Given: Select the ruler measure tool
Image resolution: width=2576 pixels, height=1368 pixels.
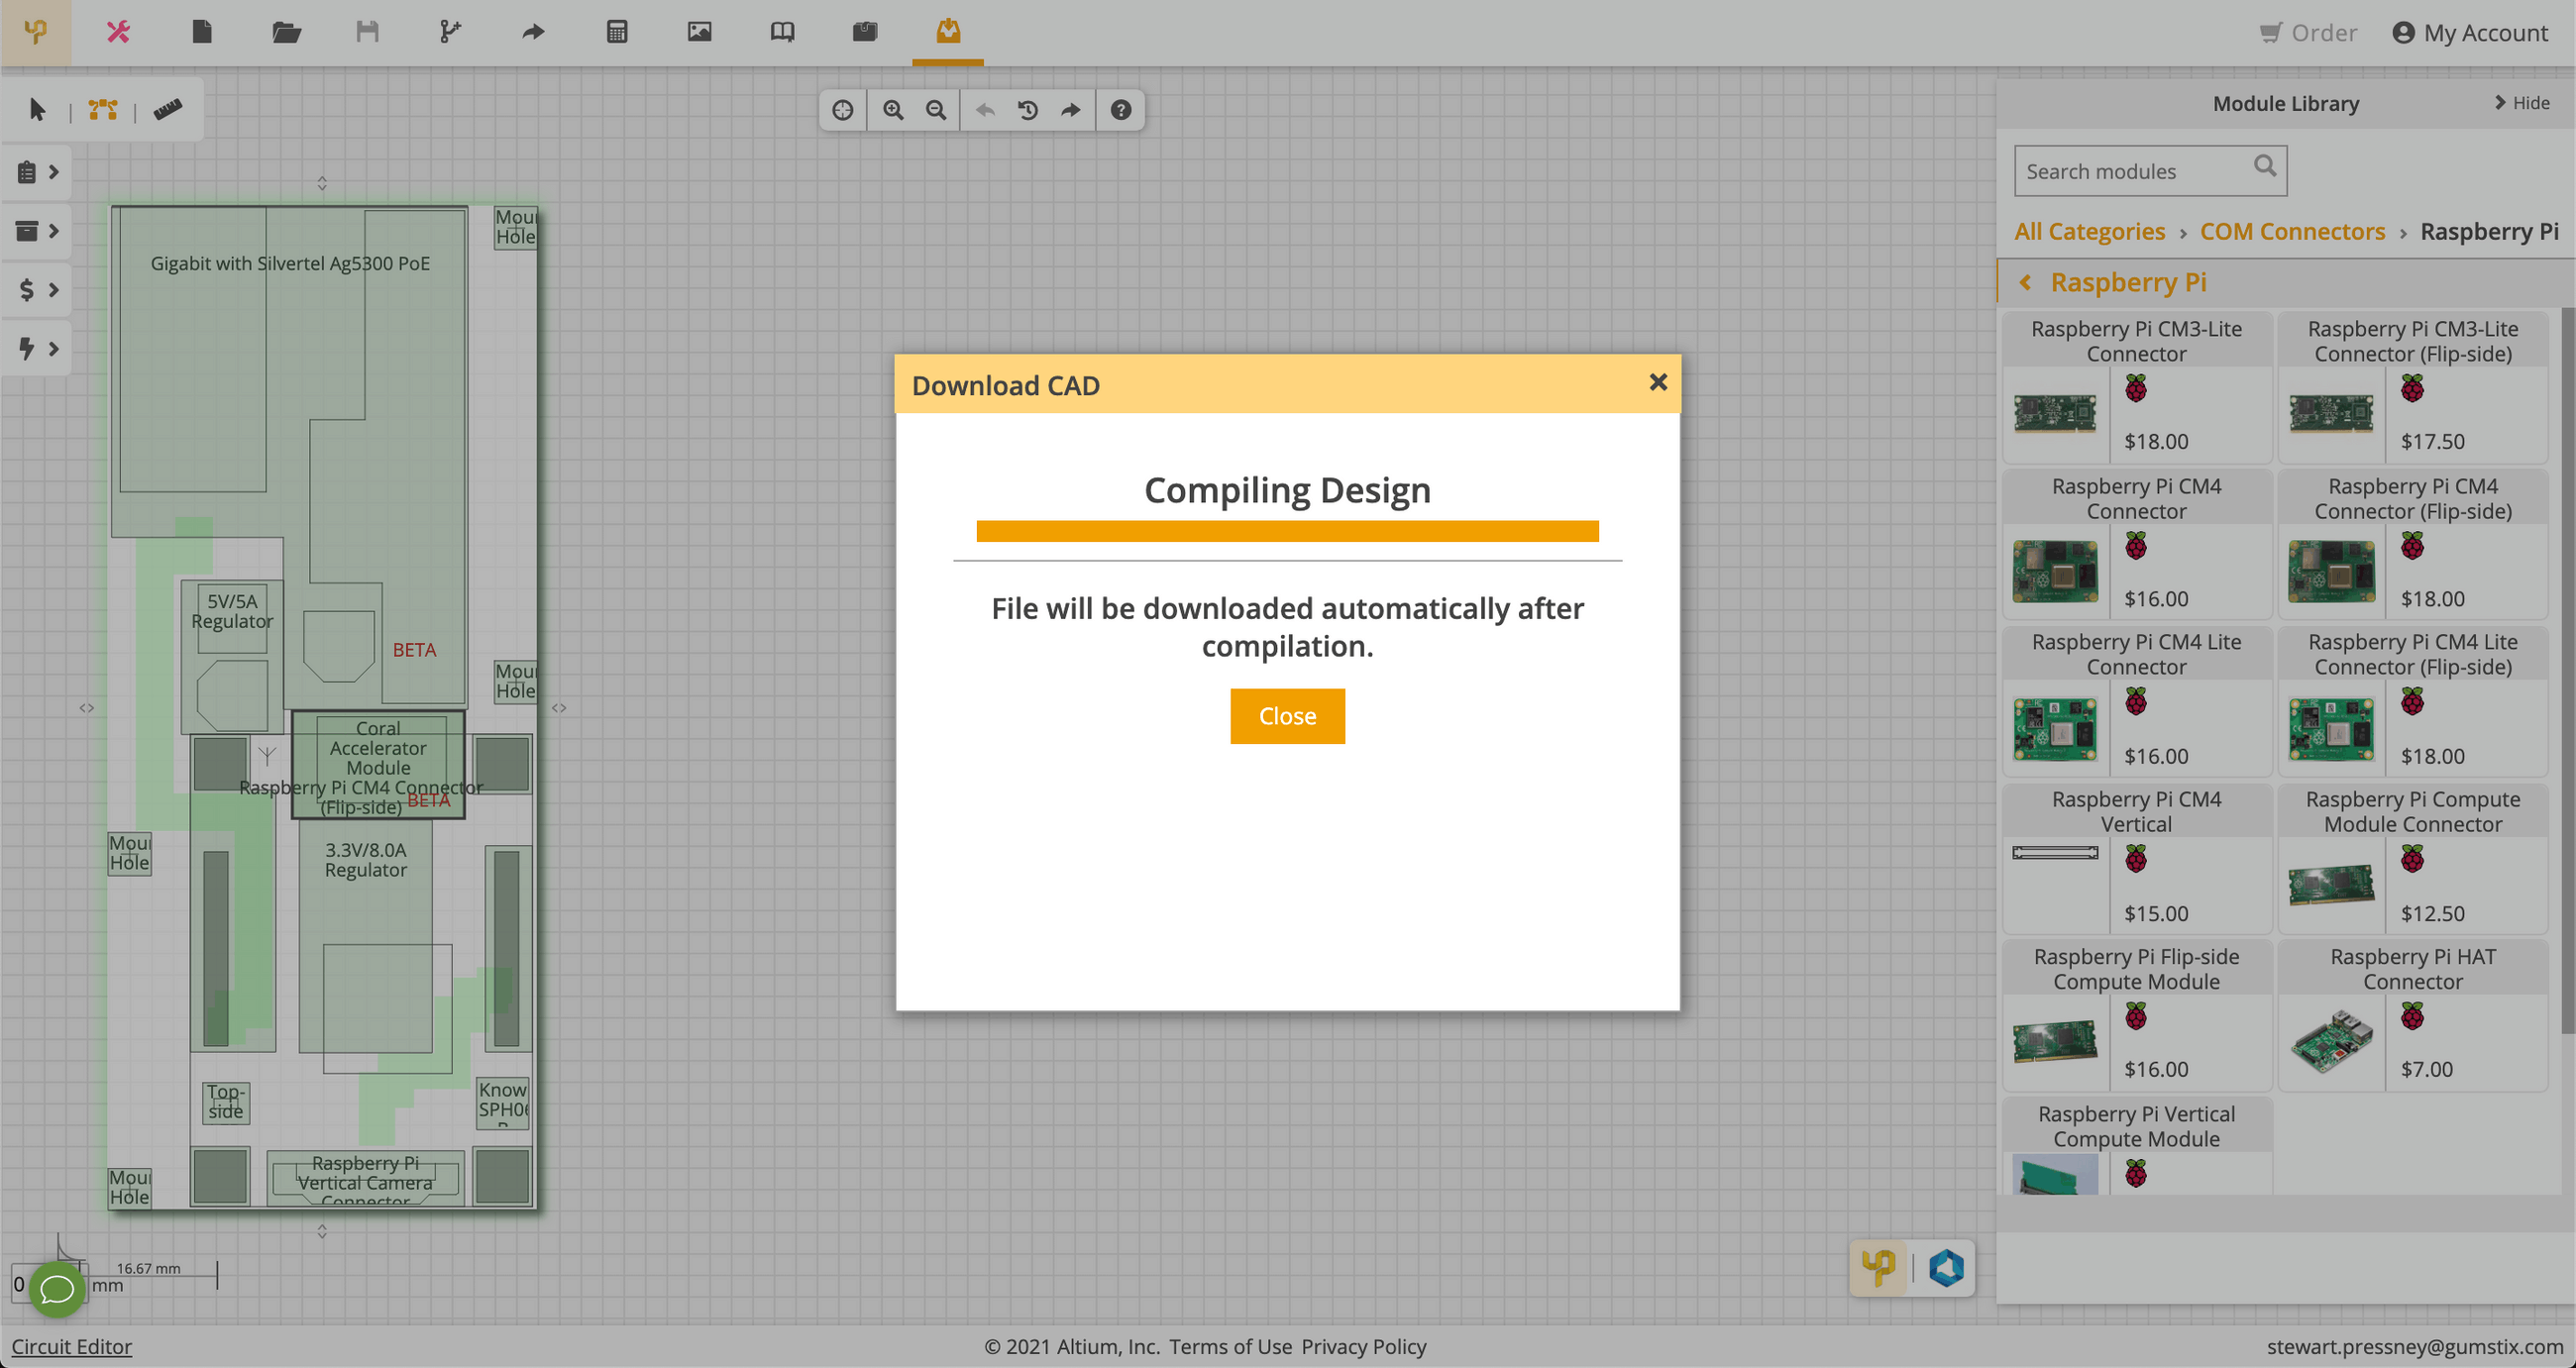Looking at the screenshot, I should (167, 110).
